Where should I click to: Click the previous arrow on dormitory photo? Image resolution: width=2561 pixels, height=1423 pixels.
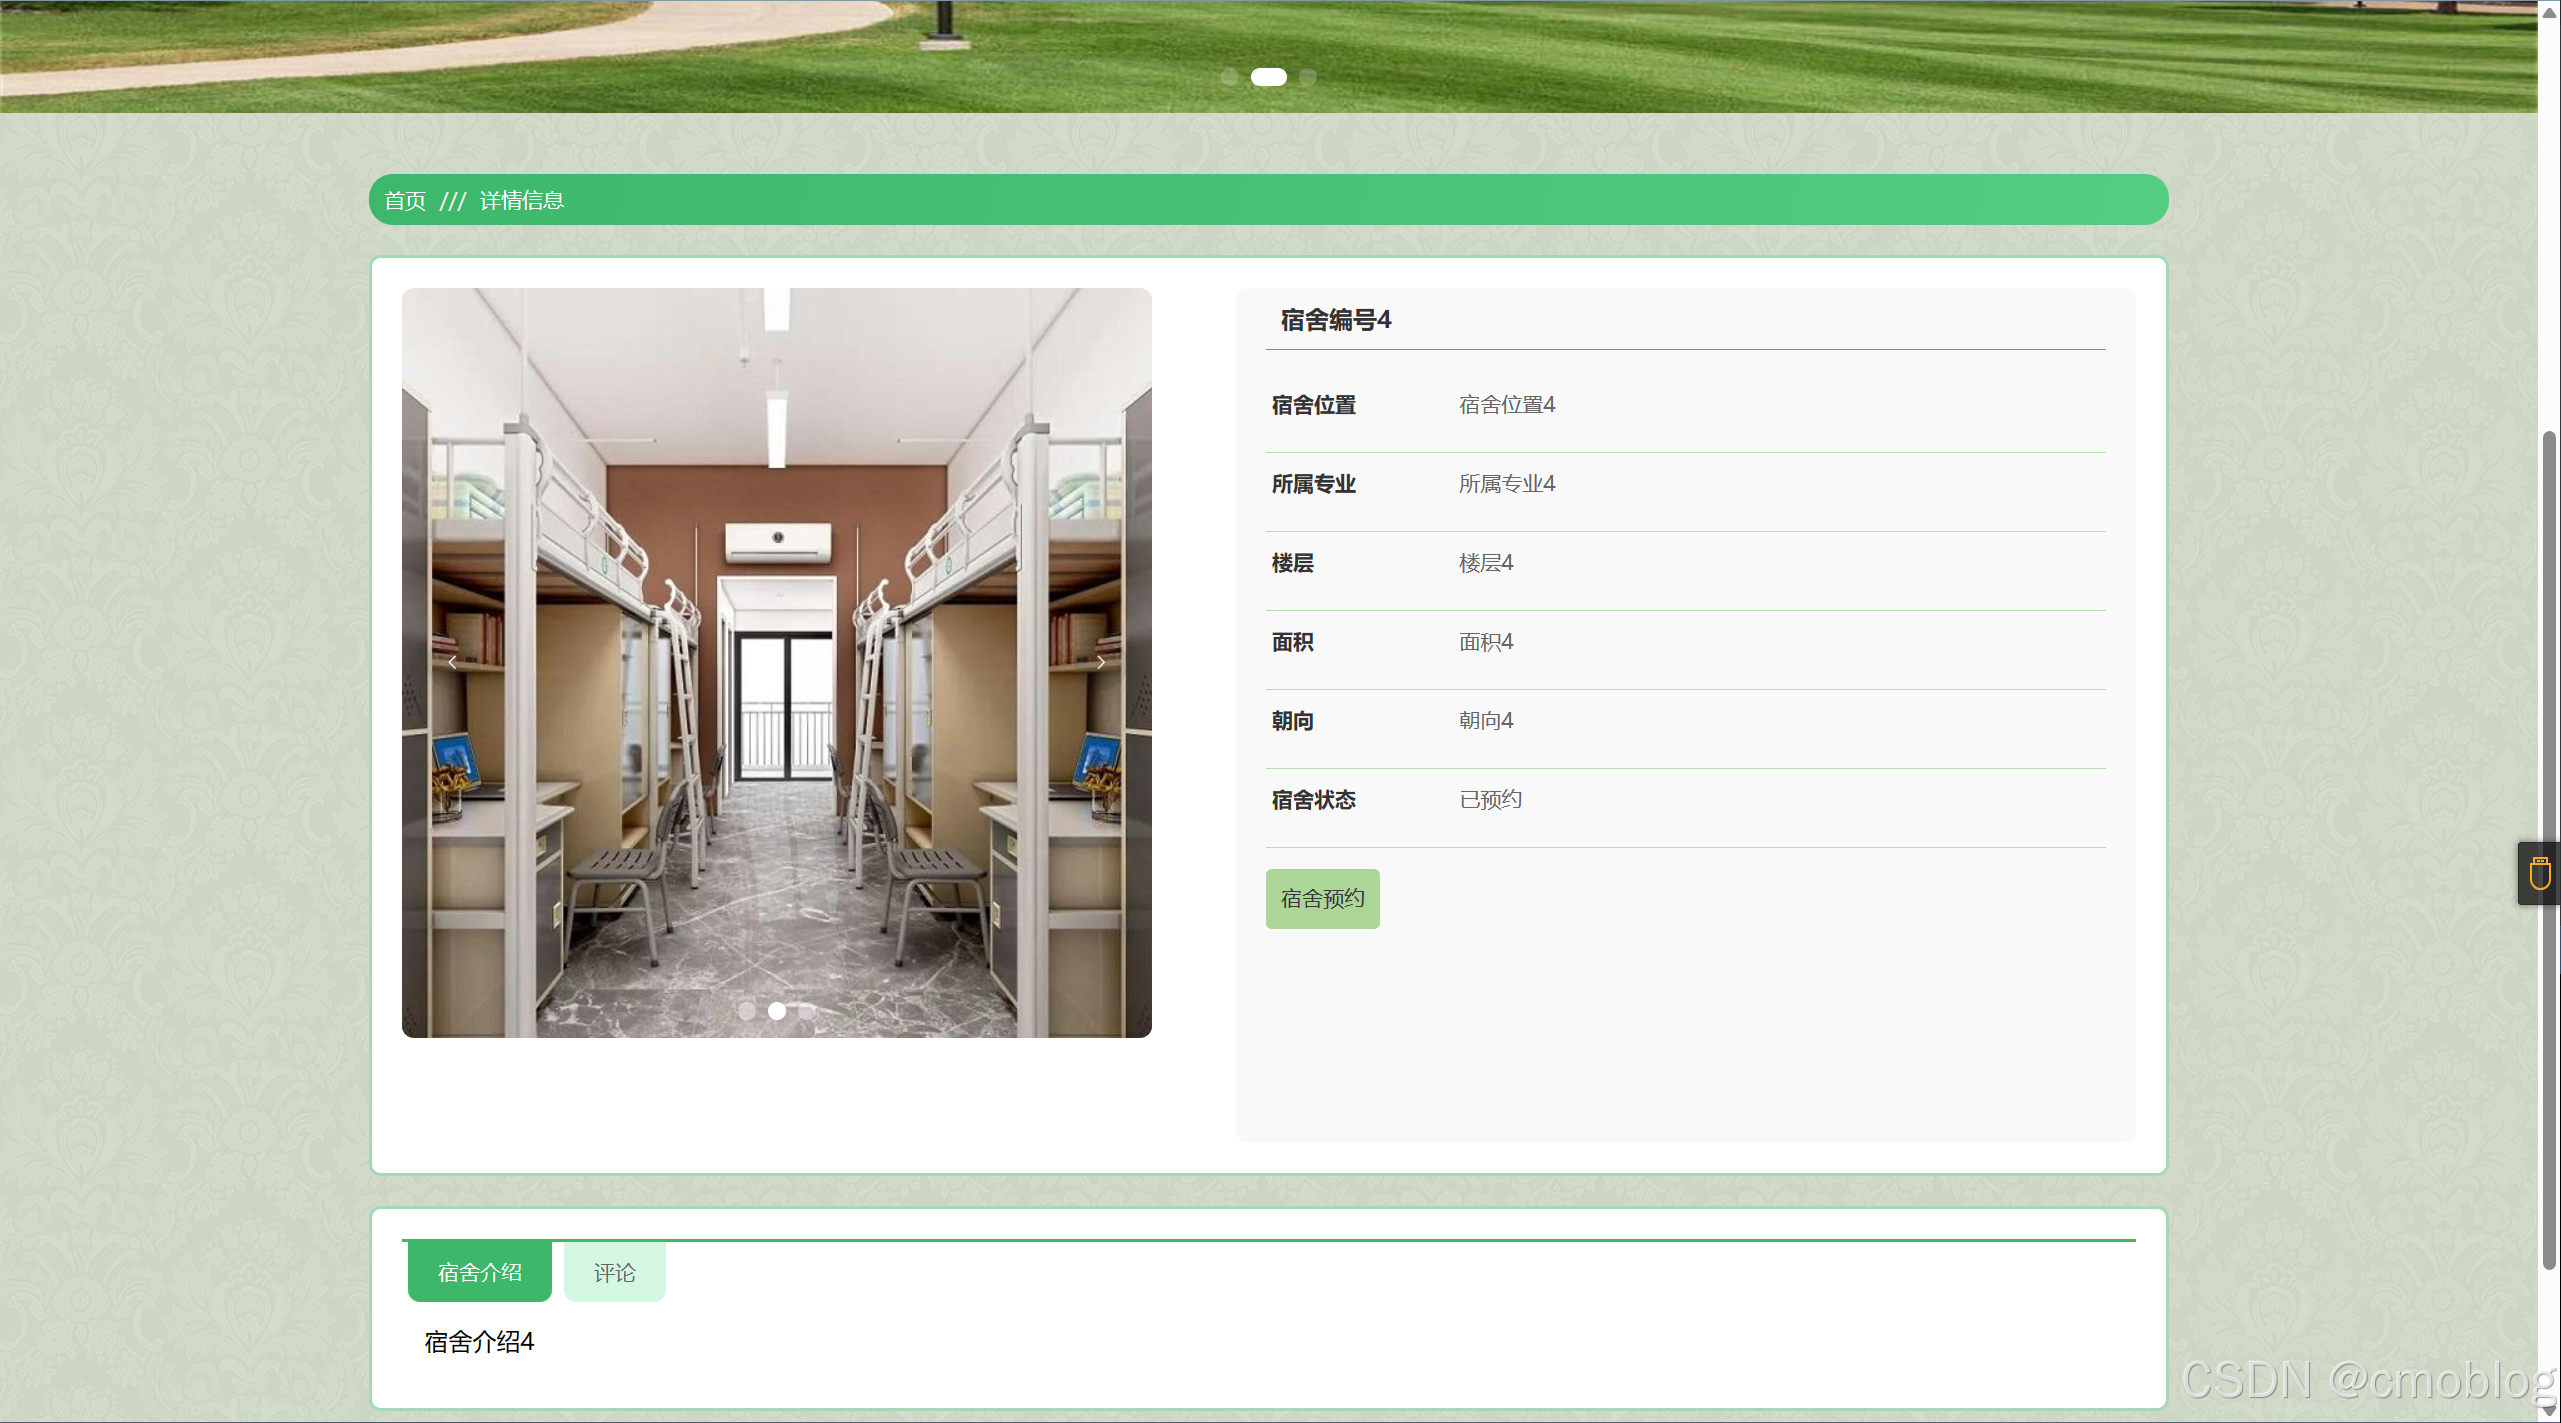coord(452,662)
